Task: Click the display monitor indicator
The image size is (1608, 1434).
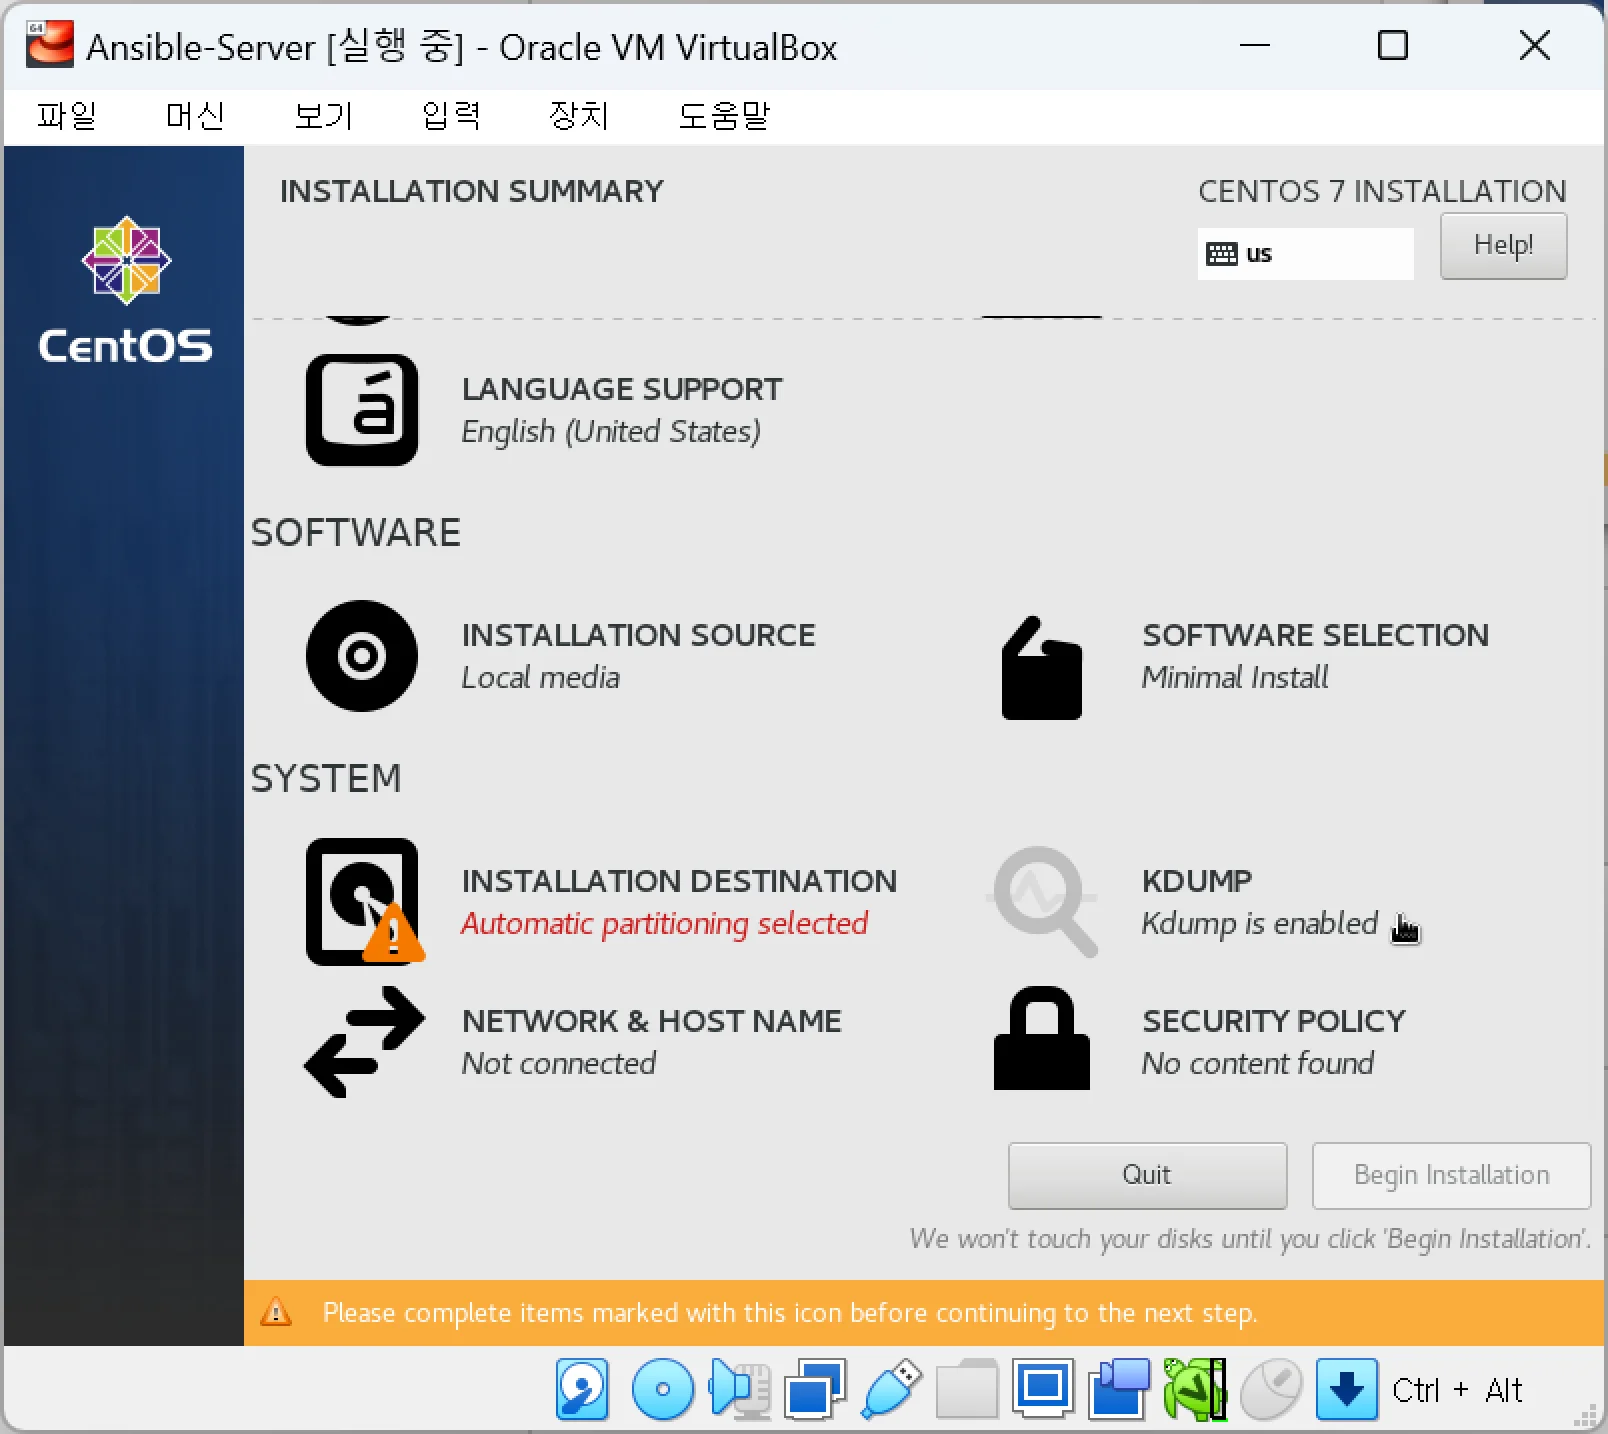Action: click(x=1043, y=1389)
